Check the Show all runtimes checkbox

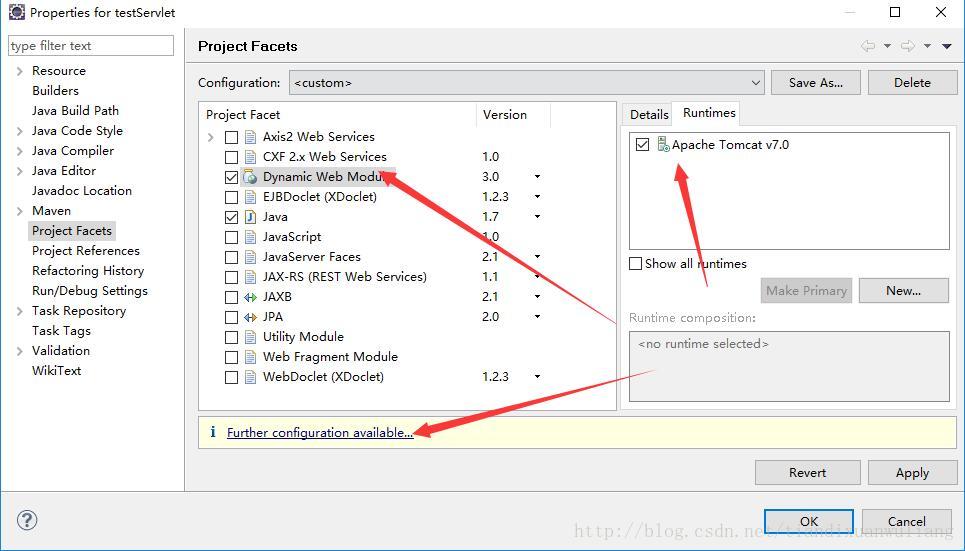point(636,263)
